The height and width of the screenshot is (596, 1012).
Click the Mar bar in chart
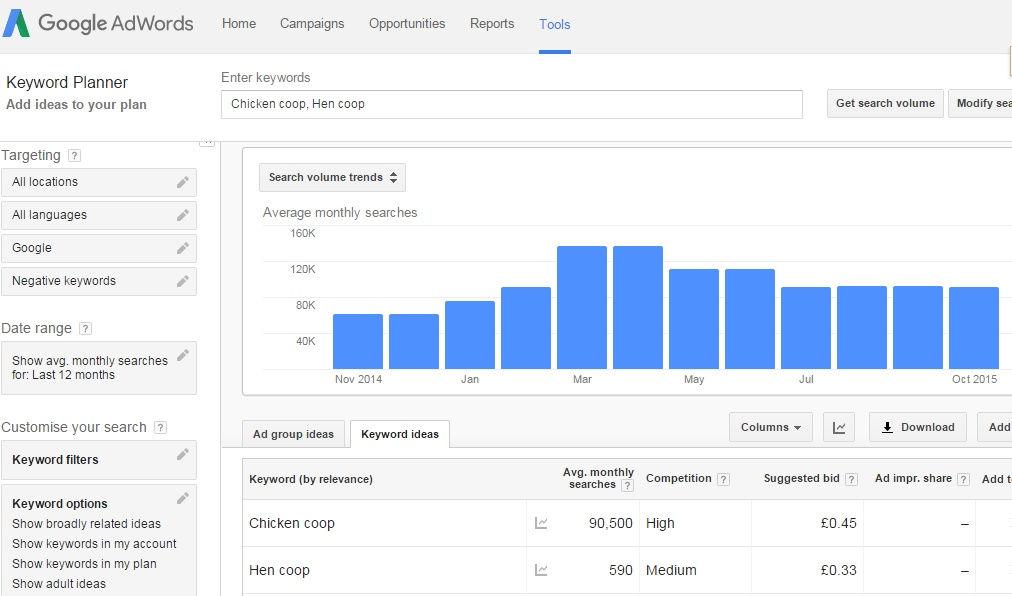pyautogui.click(x=582, y=307)
